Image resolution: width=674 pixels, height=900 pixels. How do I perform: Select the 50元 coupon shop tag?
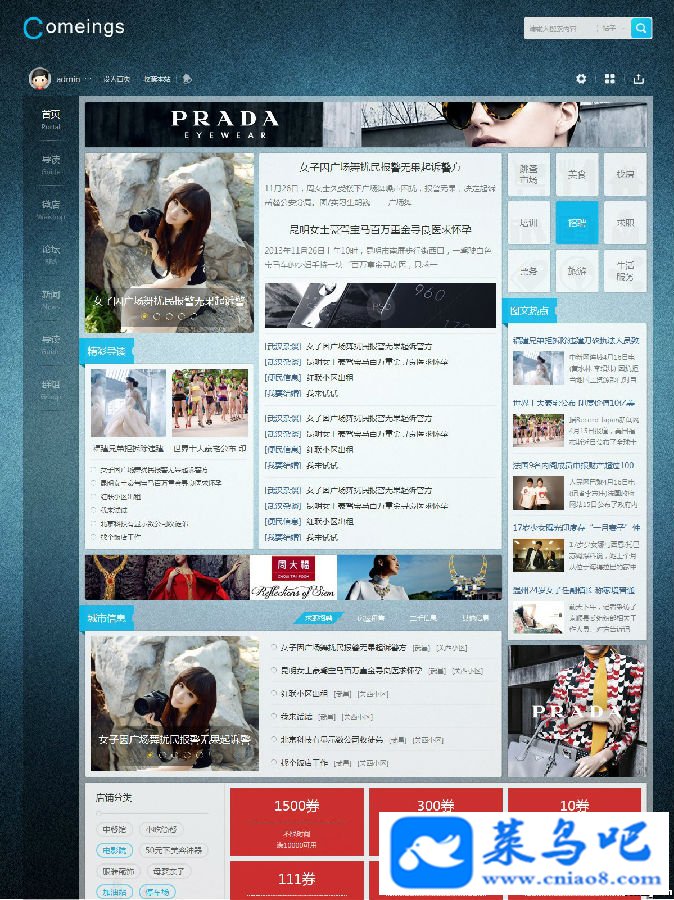pos(174,850)
